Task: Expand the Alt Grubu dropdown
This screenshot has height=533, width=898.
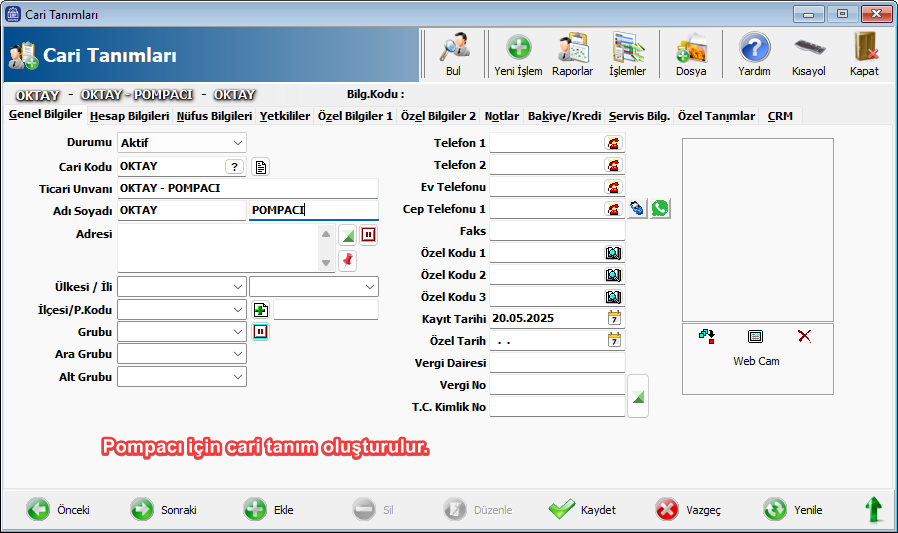Action: [x=238, y=377]
